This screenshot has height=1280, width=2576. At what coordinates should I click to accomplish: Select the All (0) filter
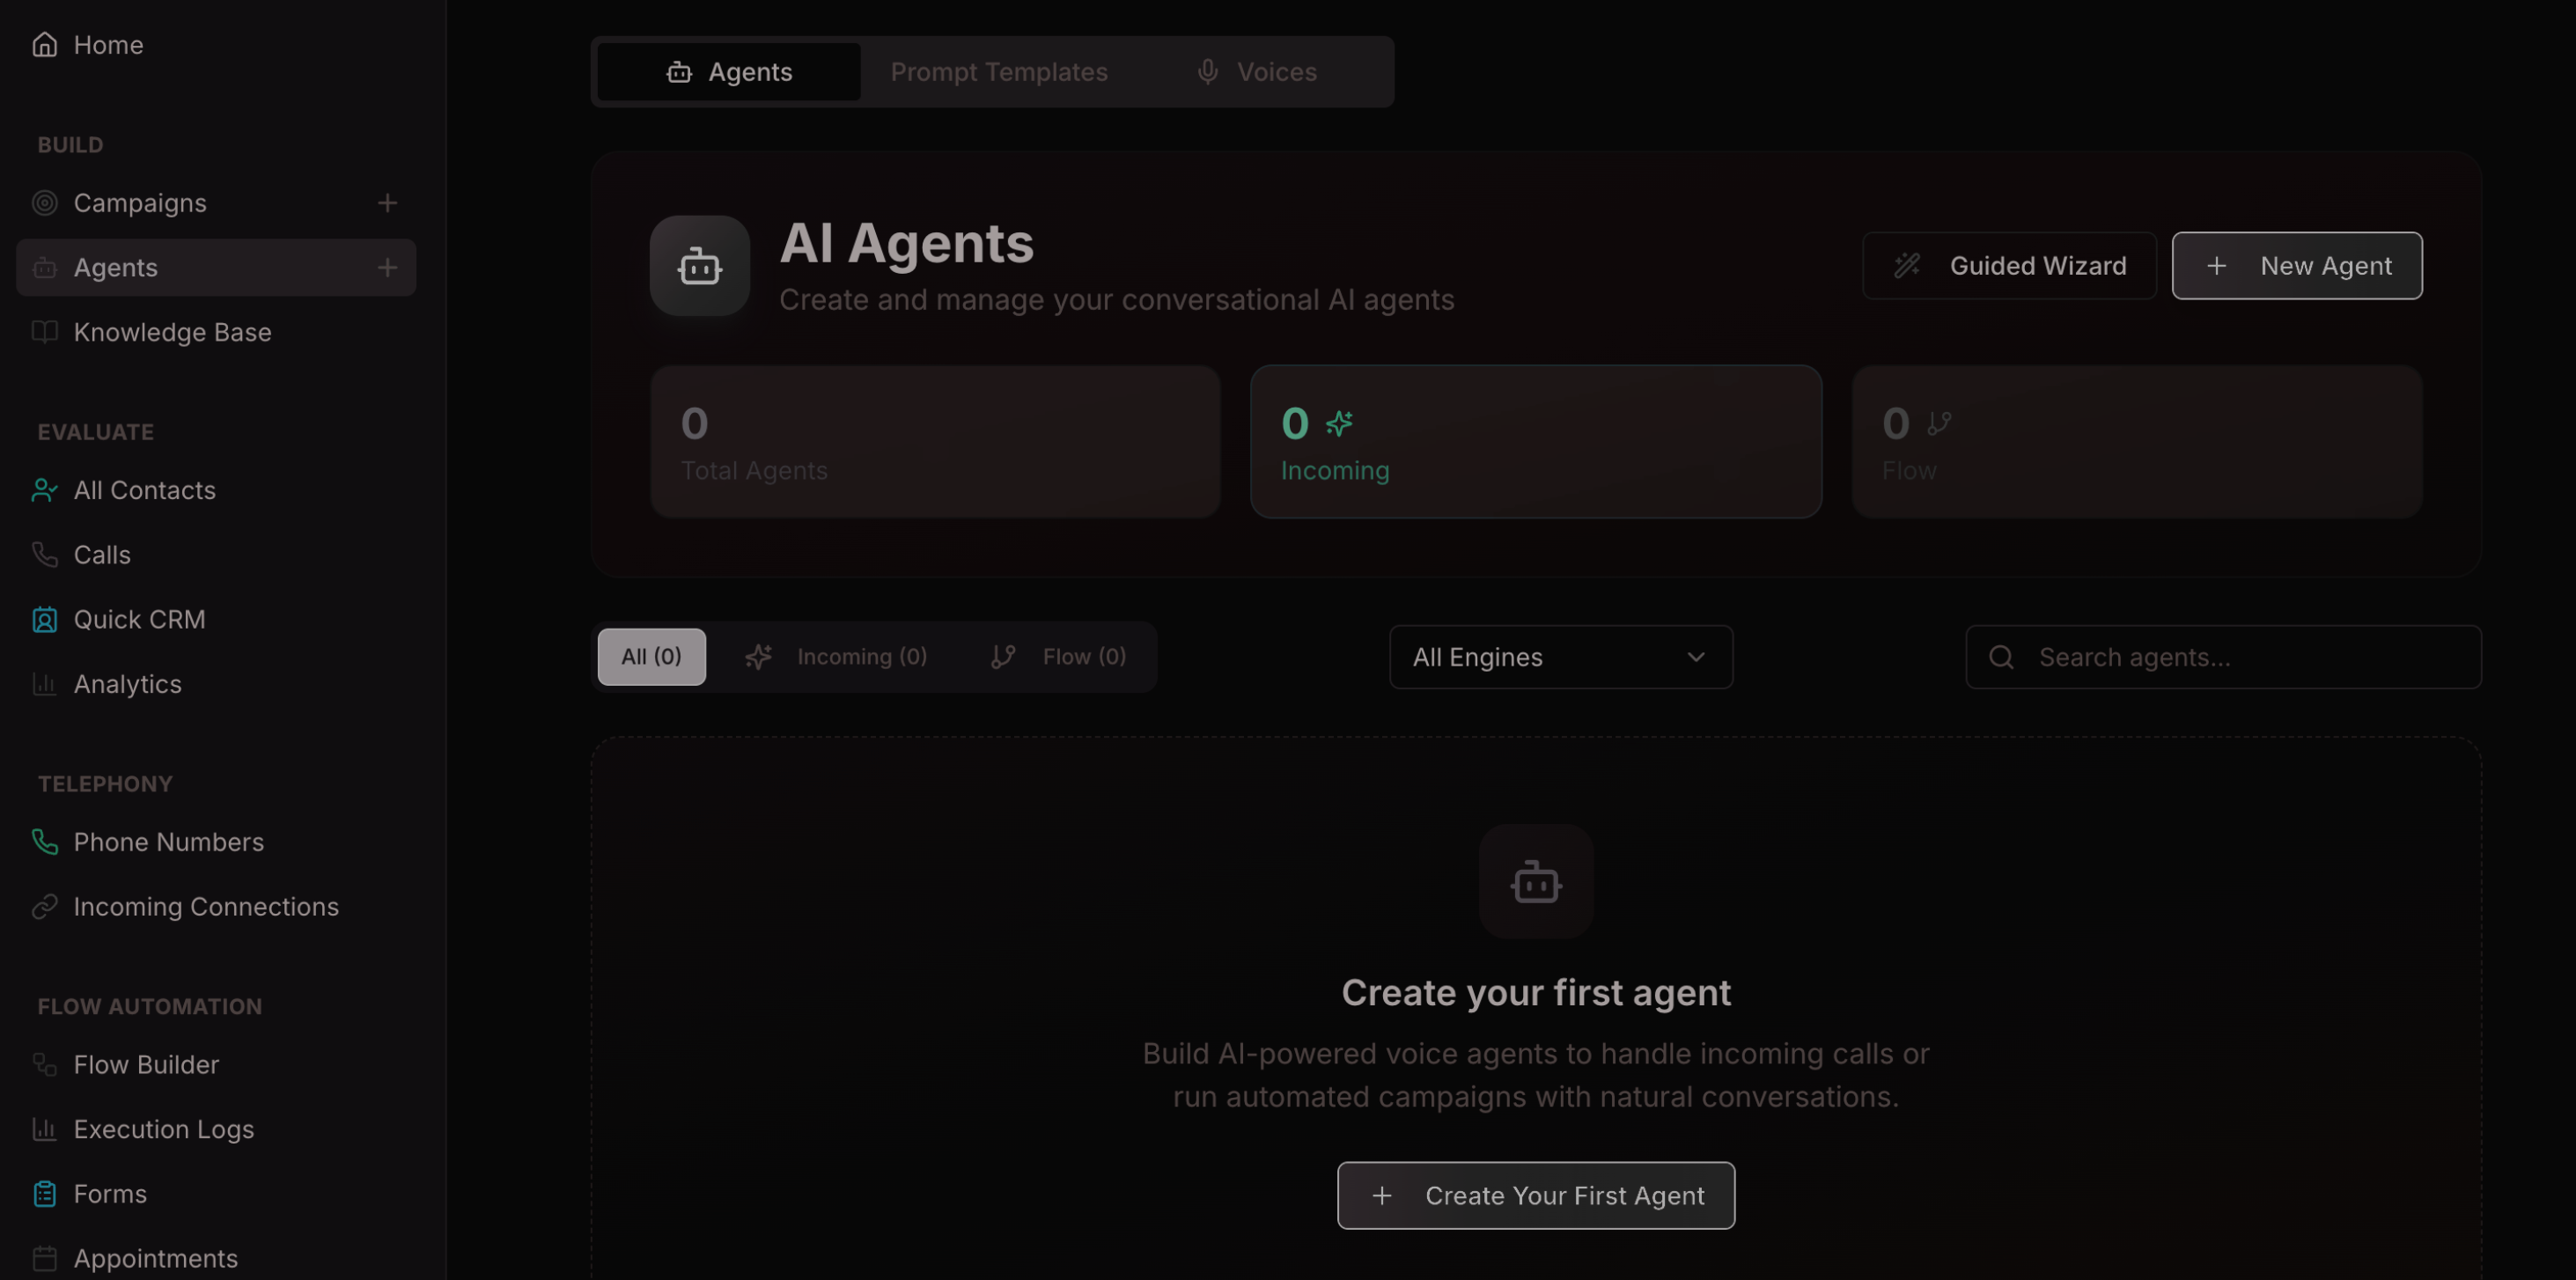click(651, 657)
